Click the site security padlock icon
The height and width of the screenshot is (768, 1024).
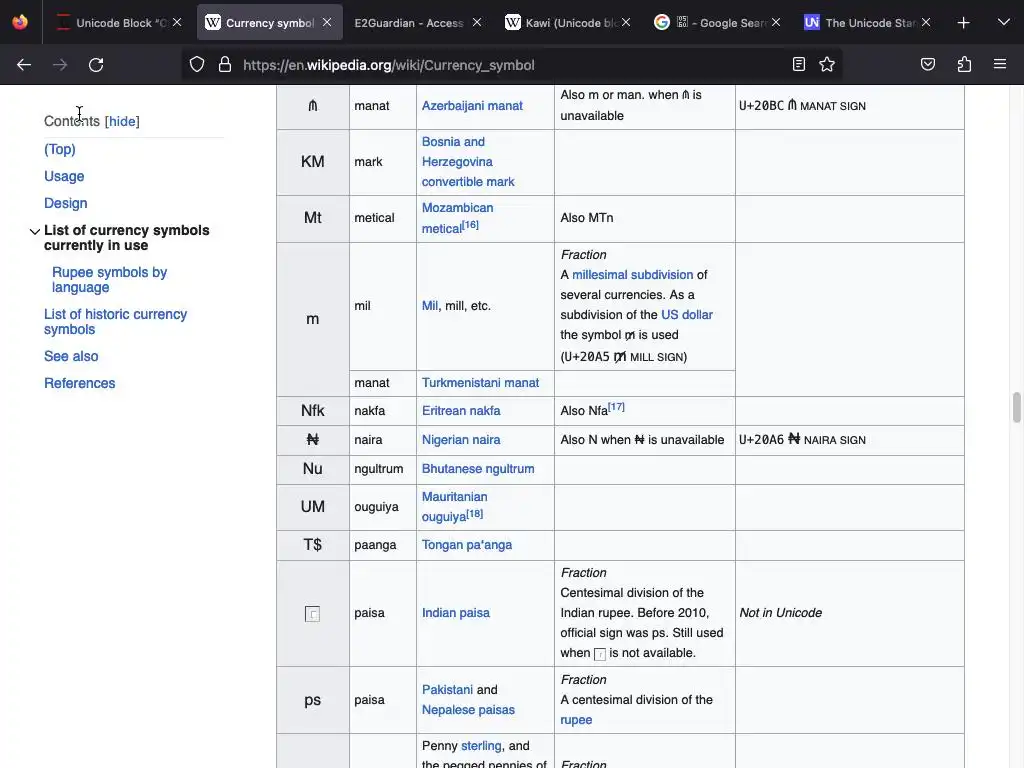(x=225, y=65)
